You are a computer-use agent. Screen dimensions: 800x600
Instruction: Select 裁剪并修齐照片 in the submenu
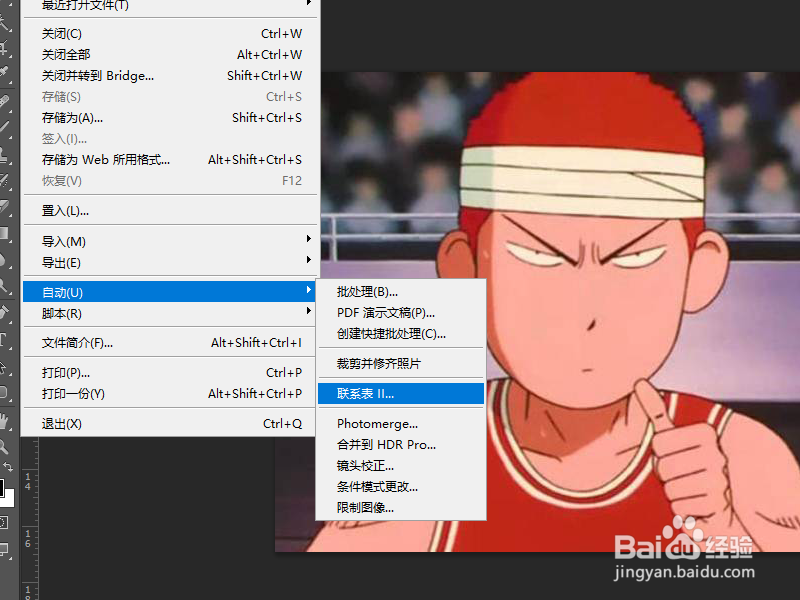[401, 363]
